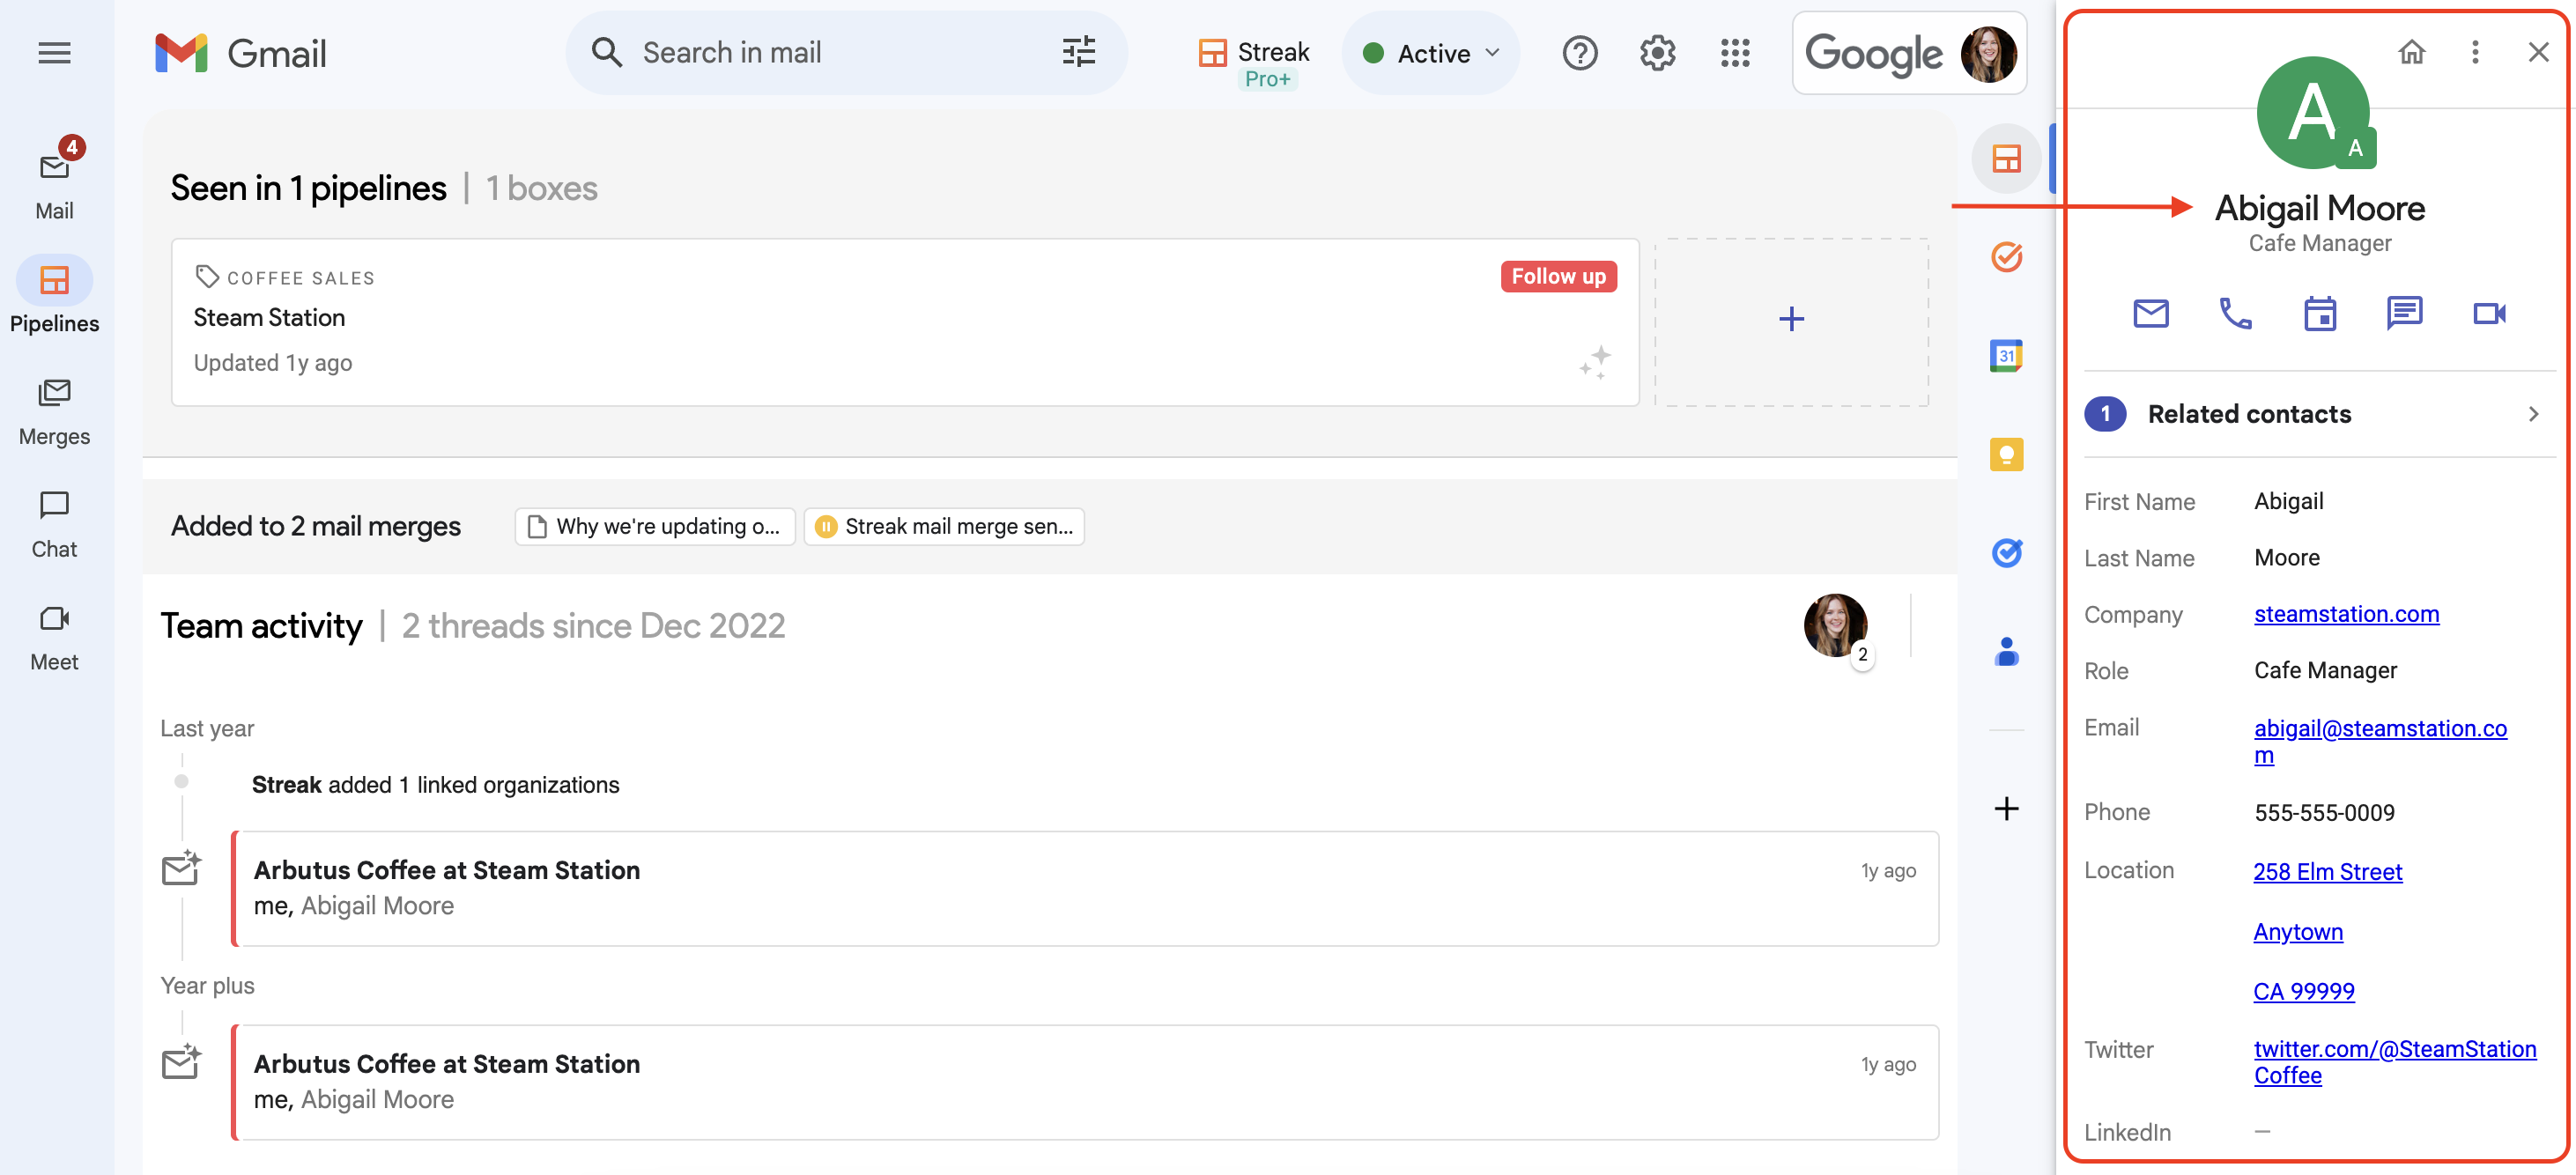Open the Active status dropdown
2576x1175 pixels.
(1431, 53)
